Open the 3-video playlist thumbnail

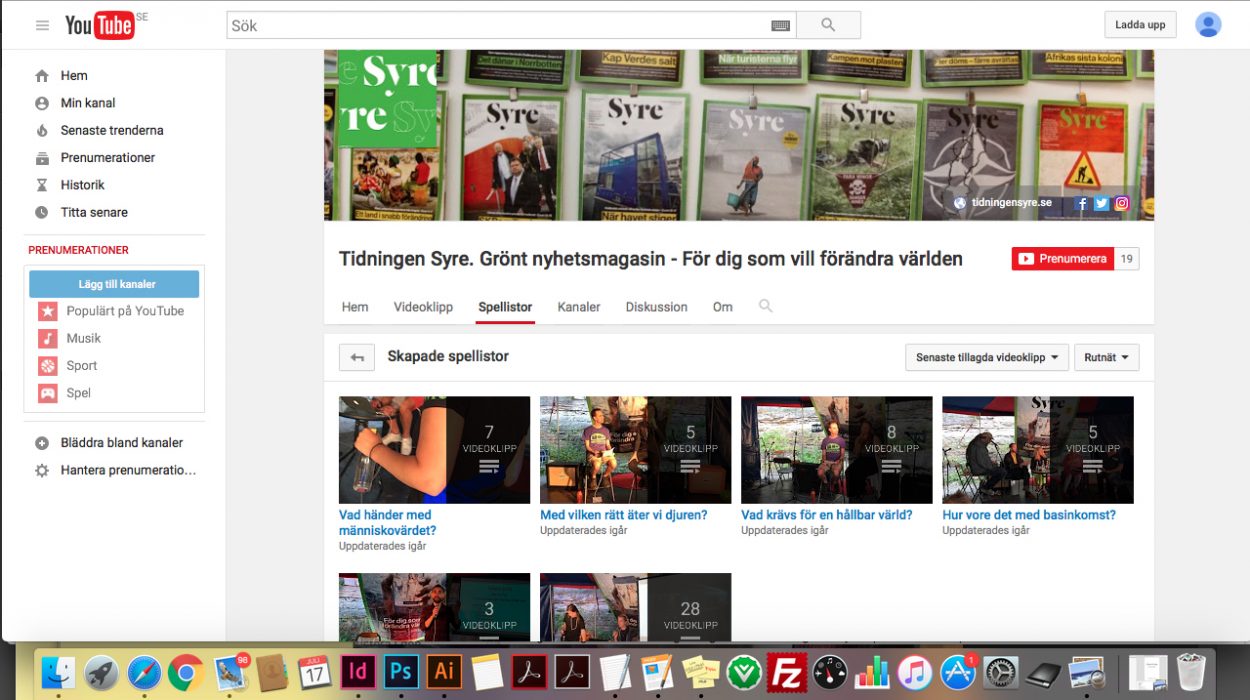434,607
